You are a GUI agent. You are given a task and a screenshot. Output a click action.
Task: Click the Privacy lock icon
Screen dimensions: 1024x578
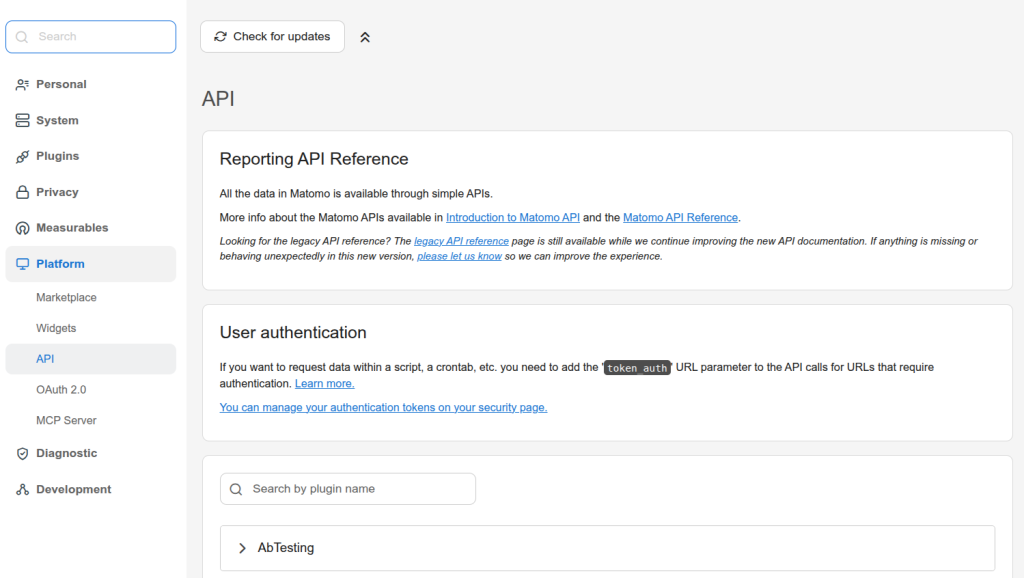[x=22, y=192]
